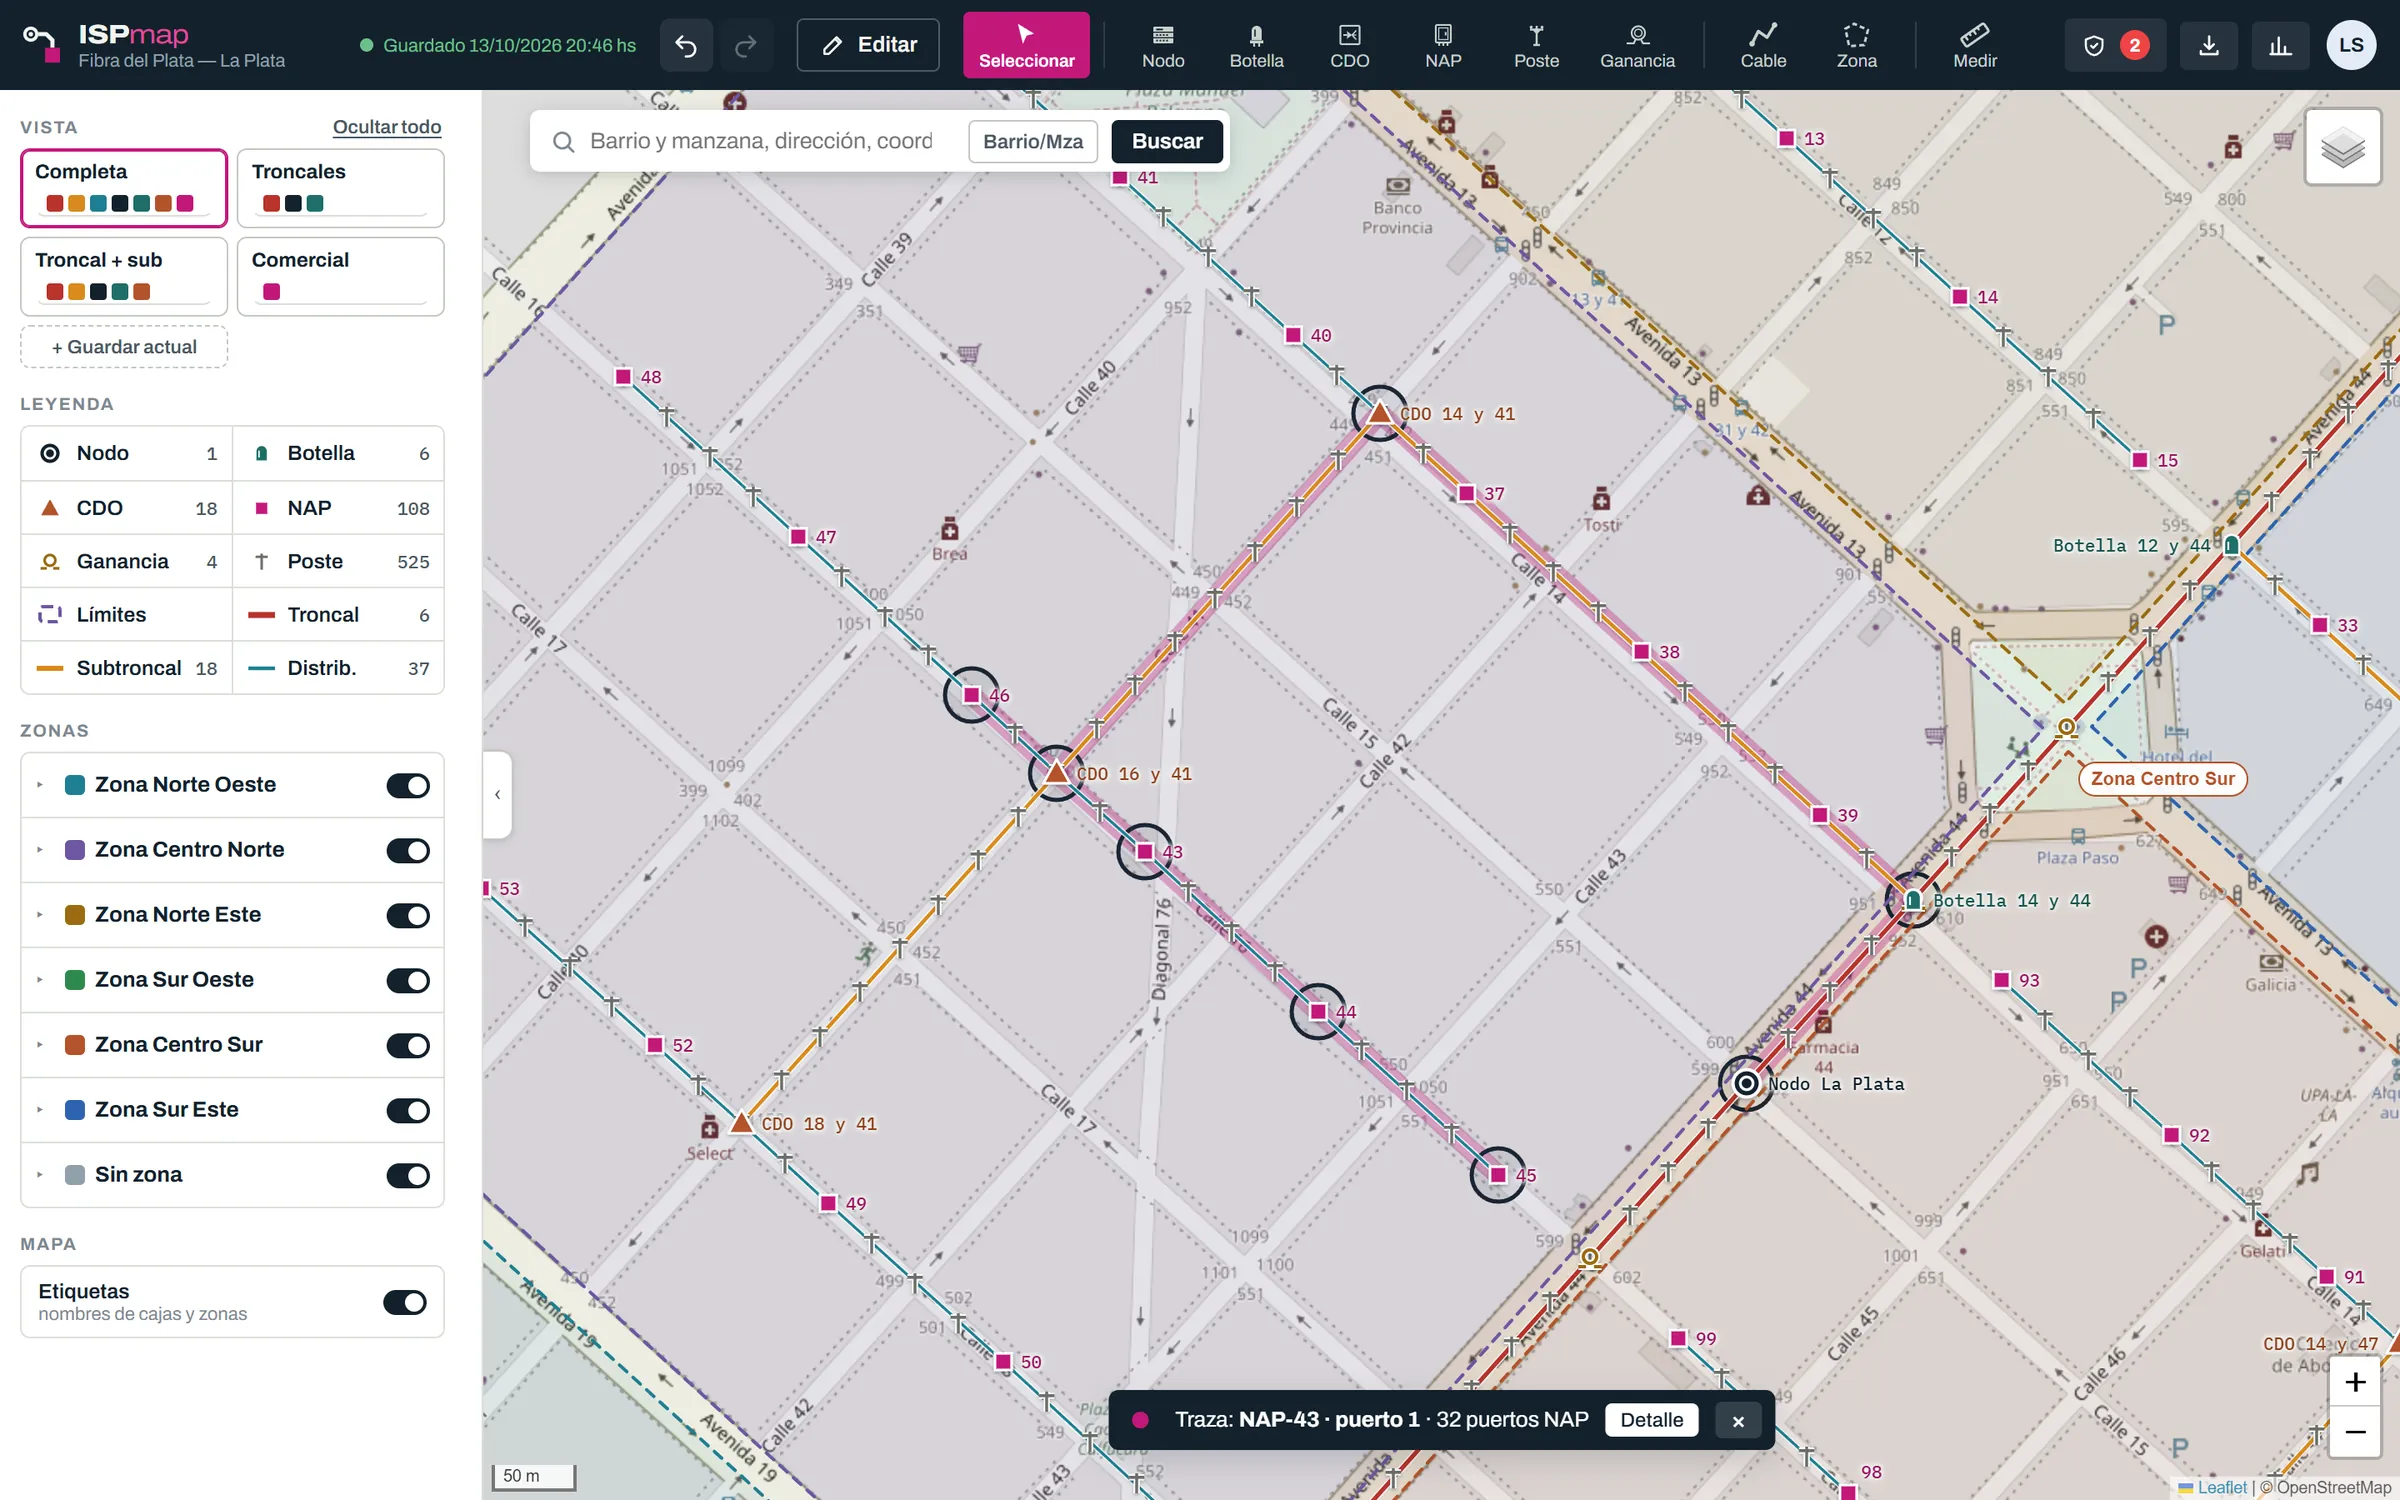Open the map layers control
This screenshot has width=2400, height=1500.
coord(2342,148)
